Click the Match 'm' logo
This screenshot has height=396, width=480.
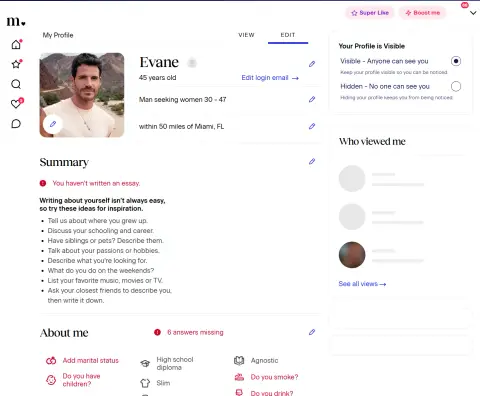[x=16, y=21]
